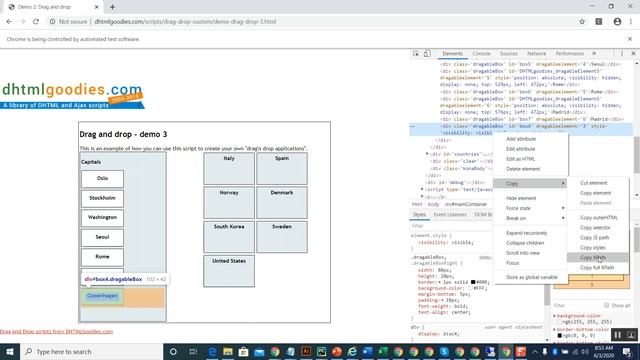640x360 pixels.
Task: Toggle the DevTools device toolbar icon
Action: click(x=427, y=53)
